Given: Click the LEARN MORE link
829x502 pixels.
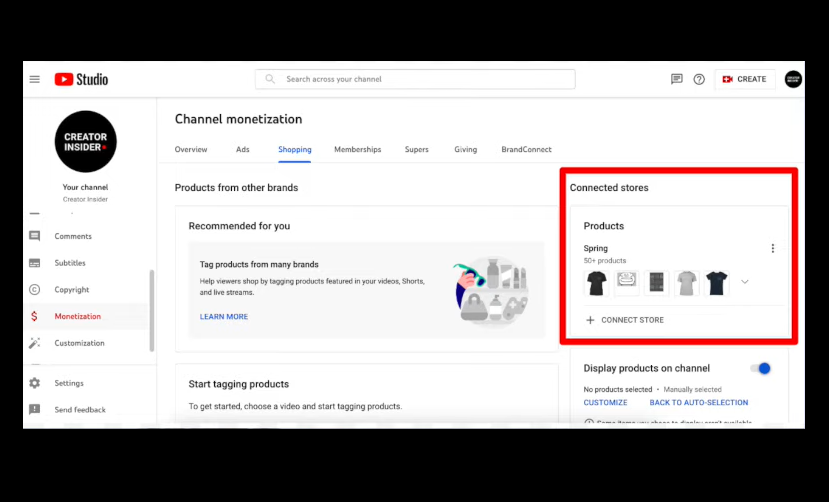Looking at the screenshot, I should tap(224, 317).
